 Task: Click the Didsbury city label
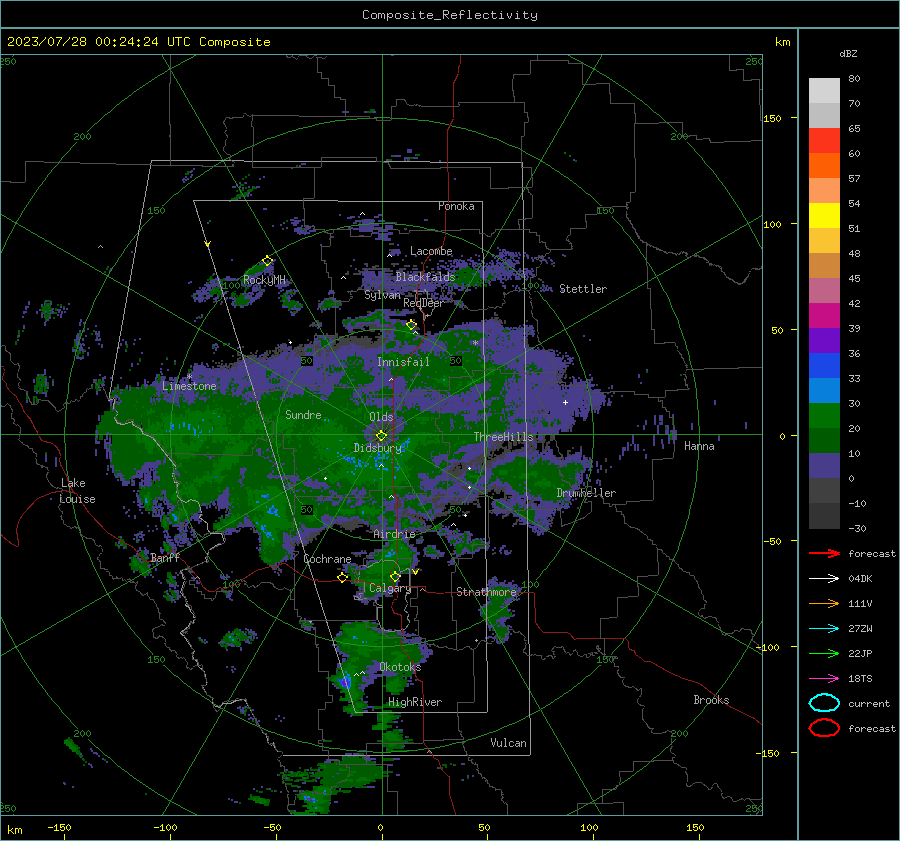pyautogui.click(x=377, y=448)
